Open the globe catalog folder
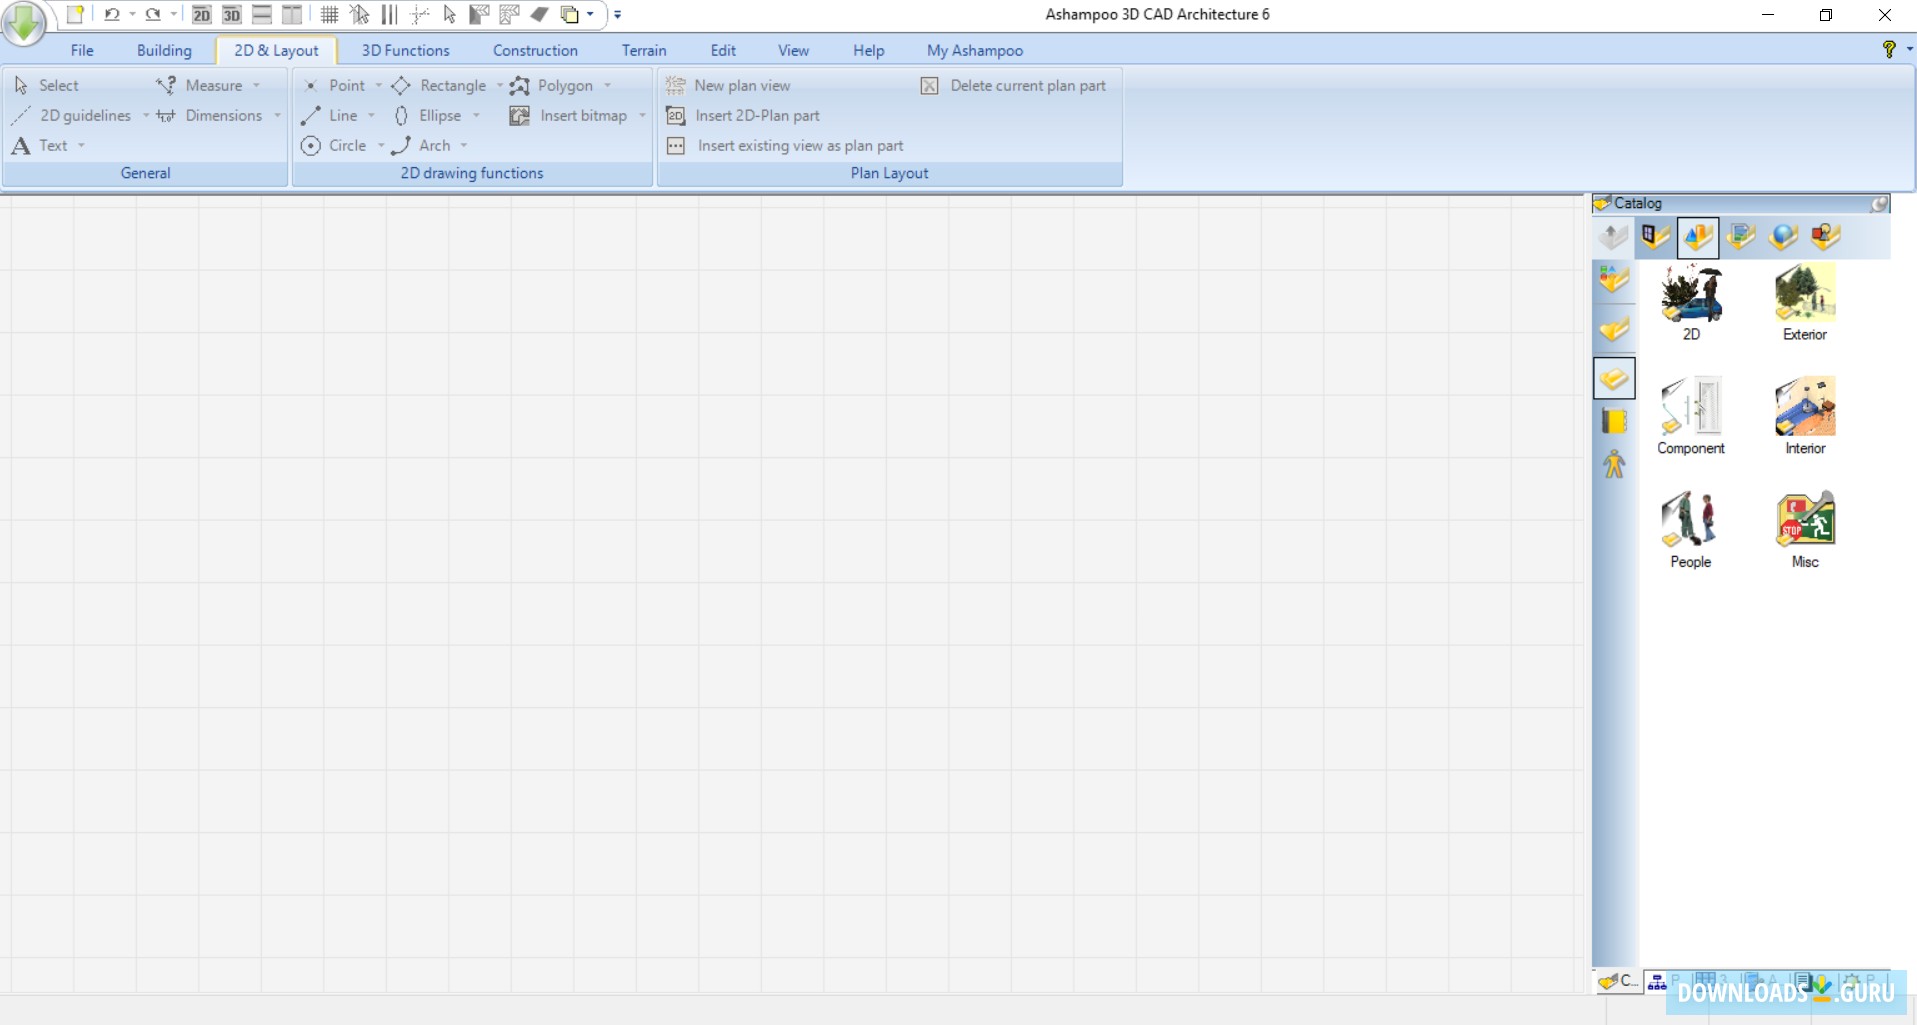 click(x=1783, y=237)
